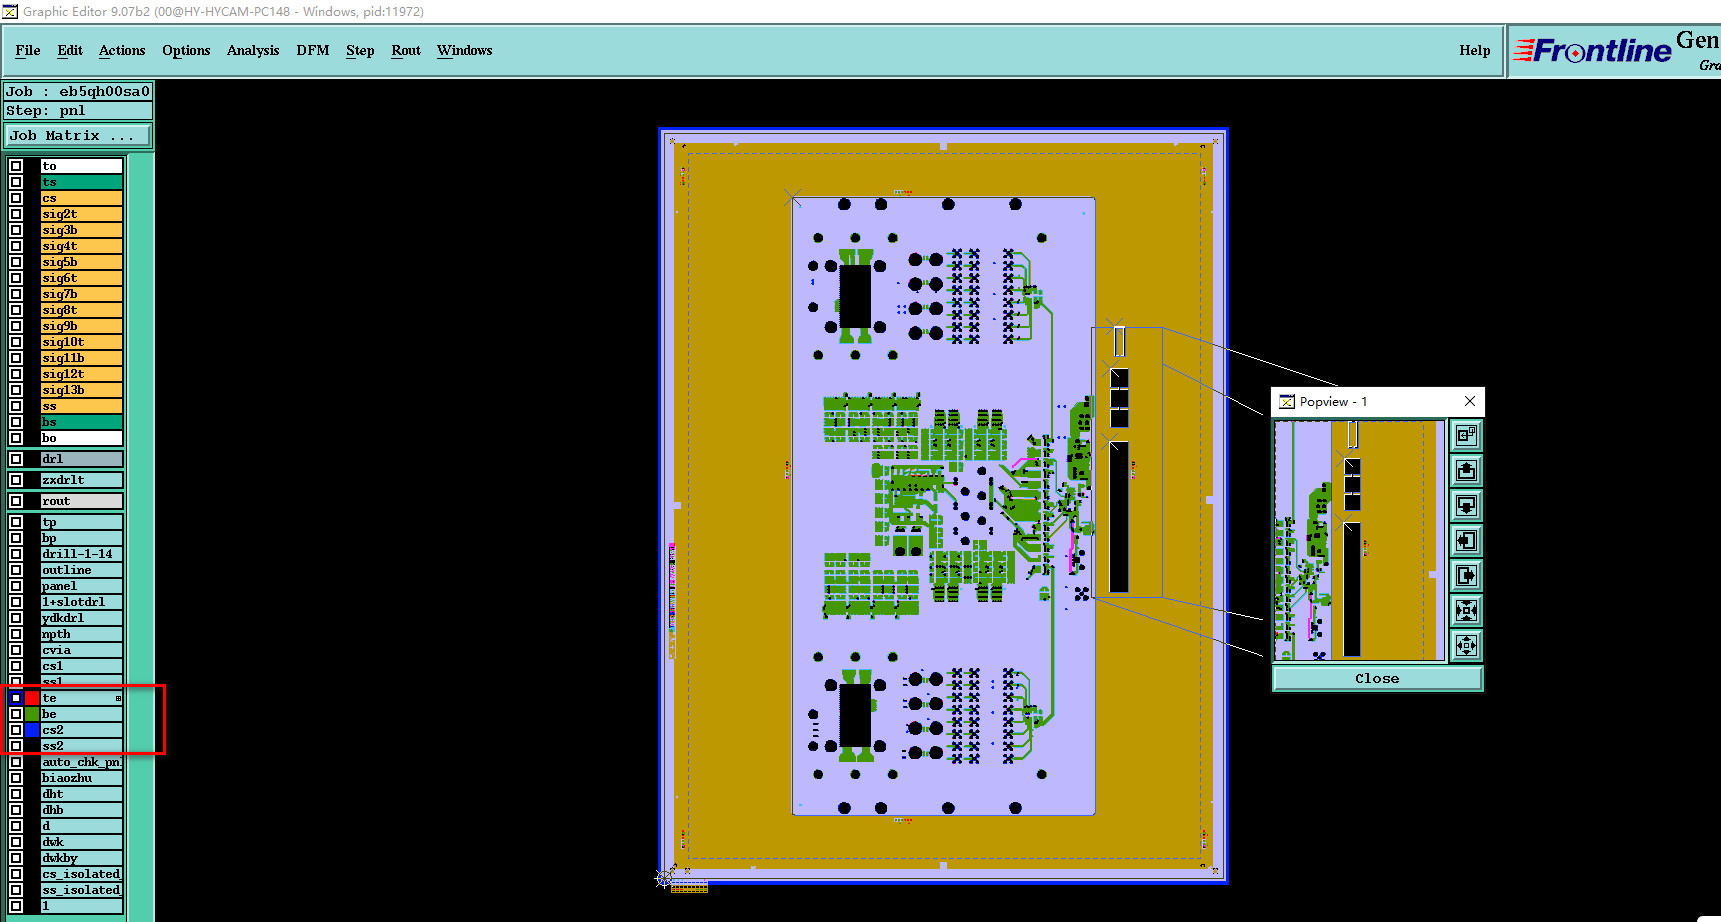Toggle the be layer checkbox
1721x922 pixels.
pyautogui.click(x=16, y=714)
